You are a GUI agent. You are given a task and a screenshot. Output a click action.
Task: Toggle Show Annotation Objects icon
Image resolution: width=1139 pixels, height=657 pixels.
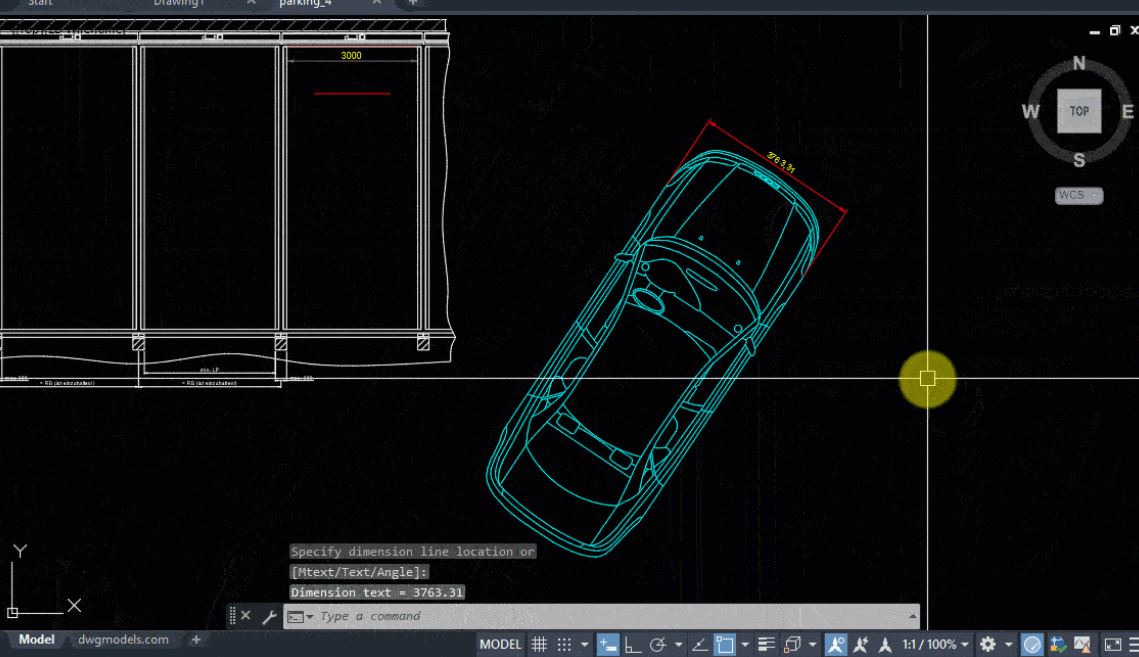(x=834, y=644)
